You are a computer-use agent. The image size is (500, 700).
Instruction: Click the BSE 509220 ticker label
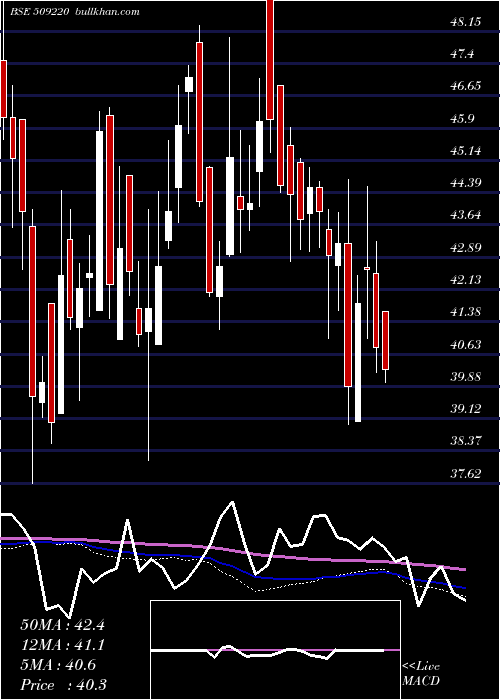click(x=39, y=12)
